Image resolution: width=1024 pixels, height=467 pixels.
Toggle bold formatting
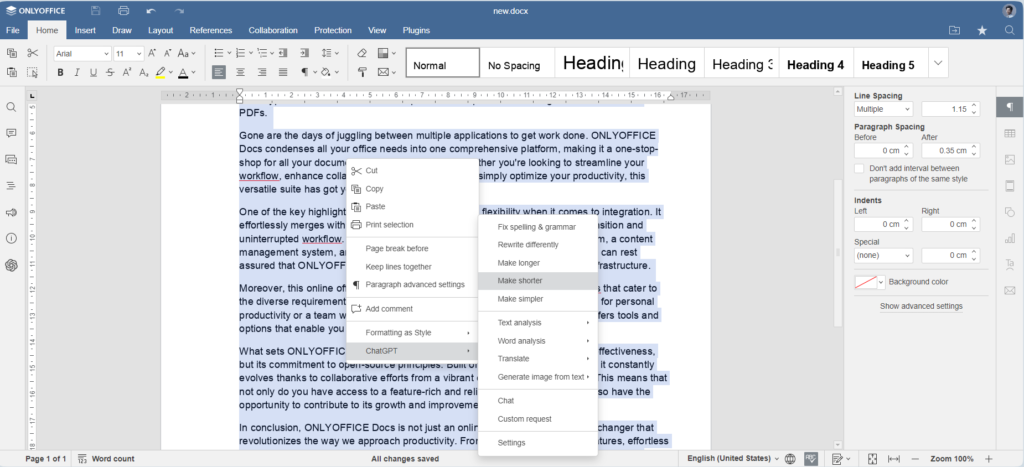coord(60,72)
